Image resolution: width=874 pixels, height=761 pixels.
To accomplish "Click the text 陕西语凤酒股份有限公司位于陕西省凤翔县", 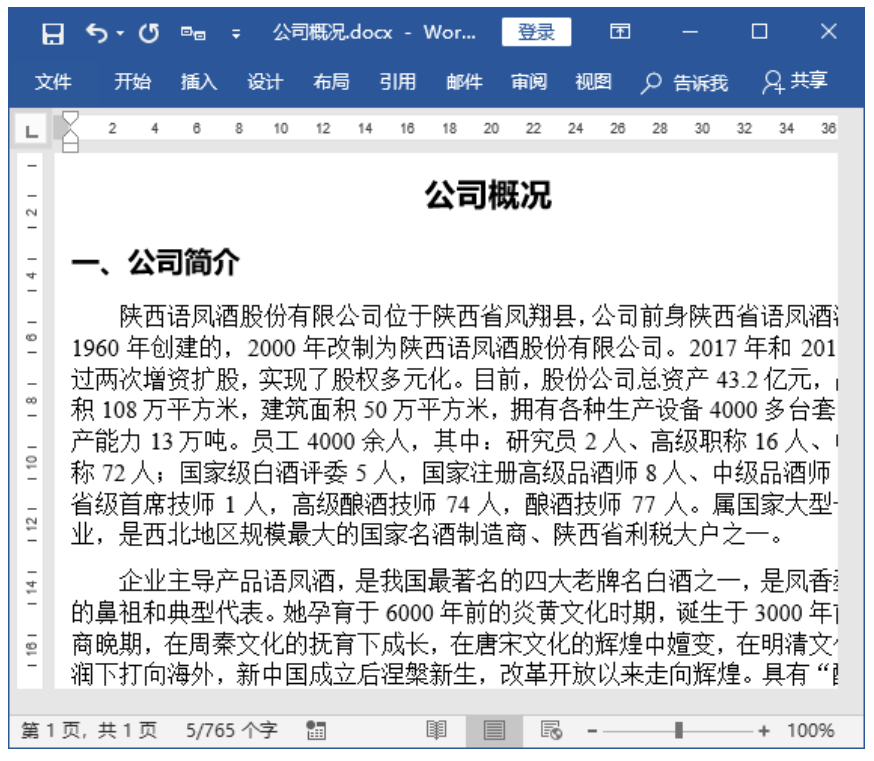I will [348, 317].
